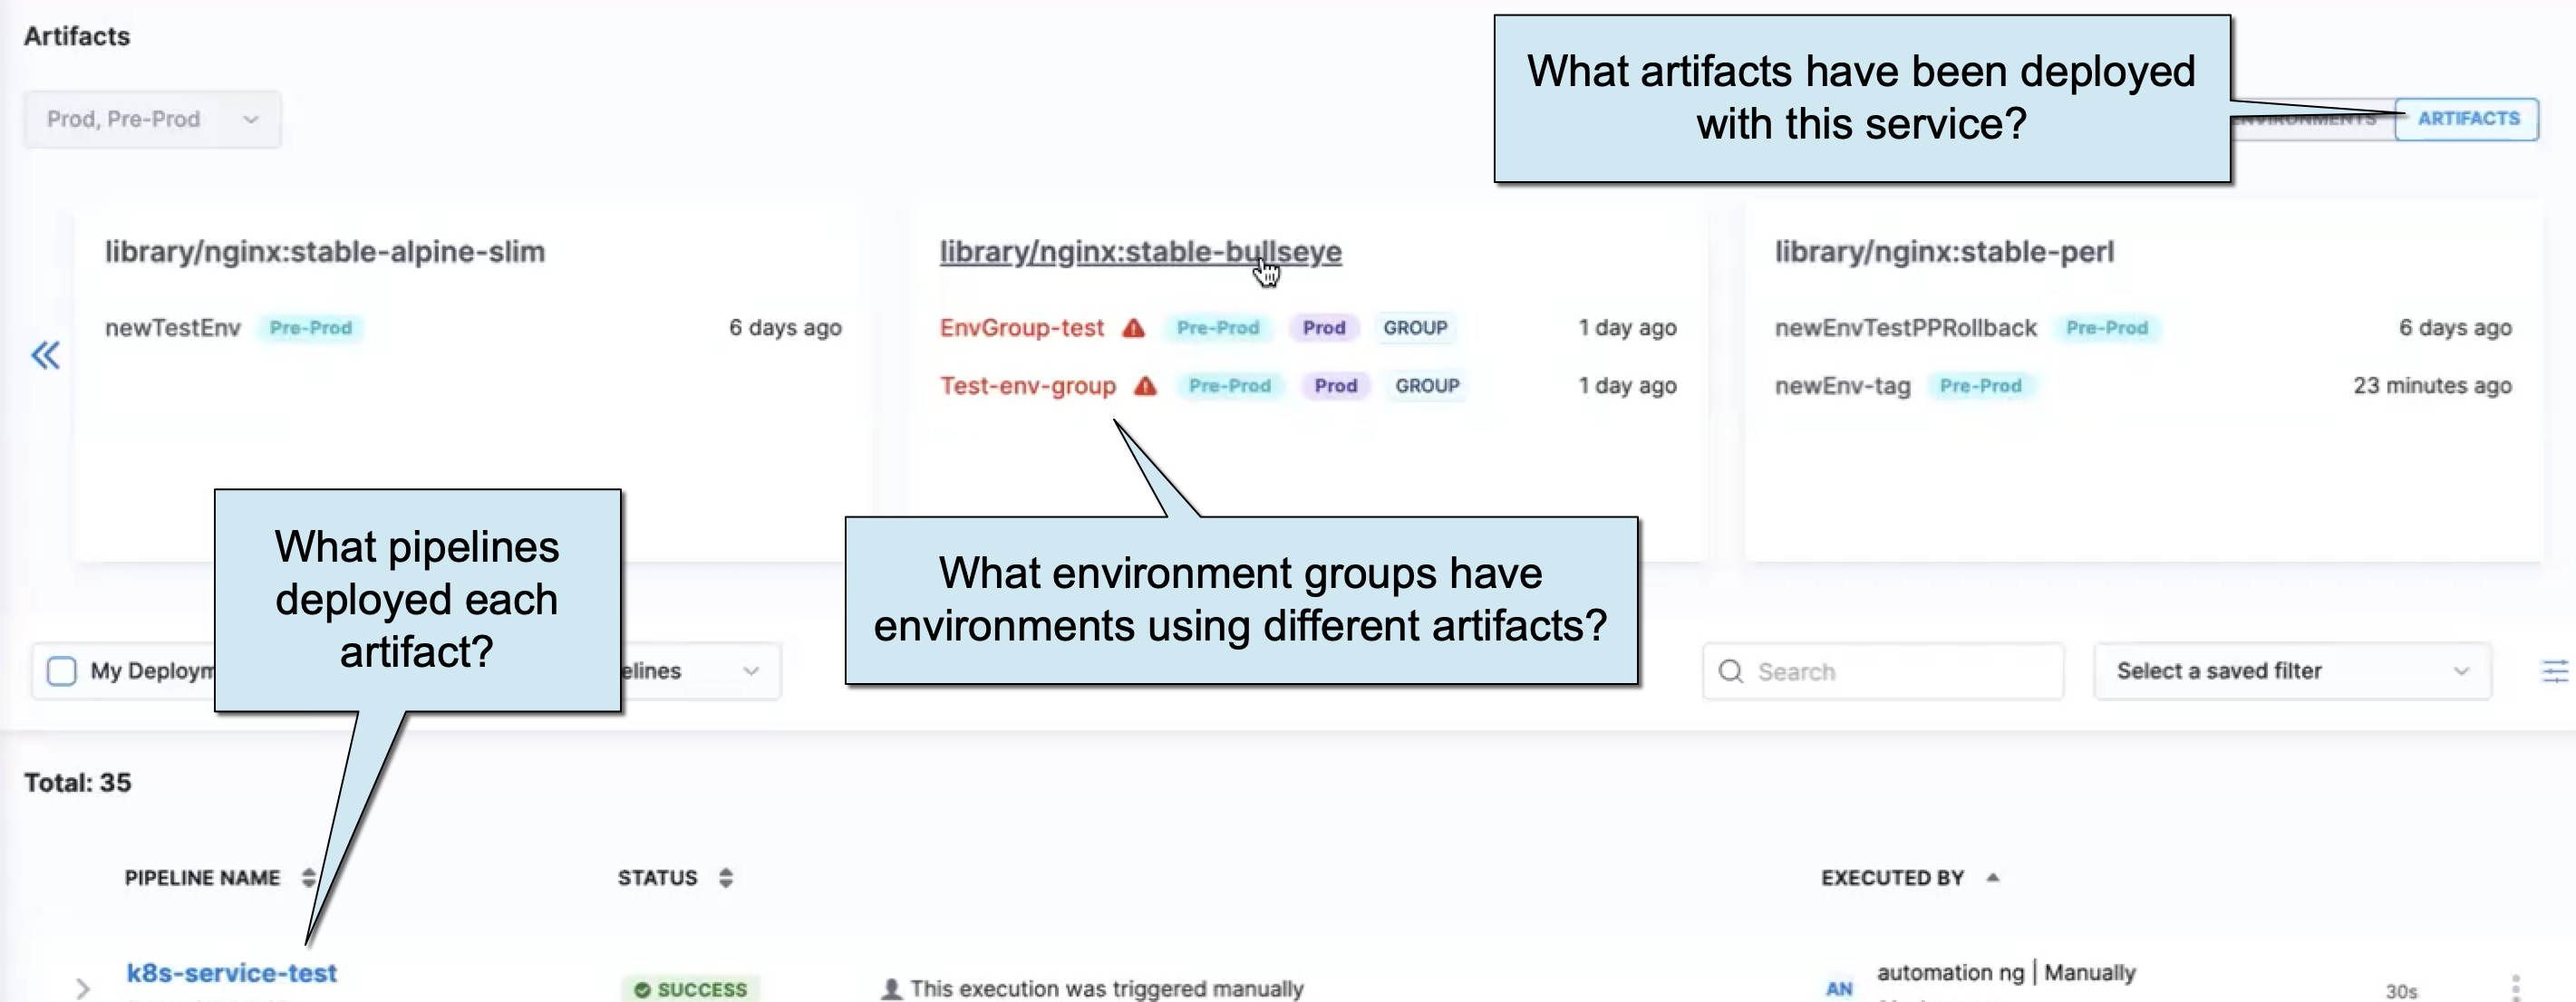Sort by Pipeline Name column arrows
2576x1002 pixels.
308,878
